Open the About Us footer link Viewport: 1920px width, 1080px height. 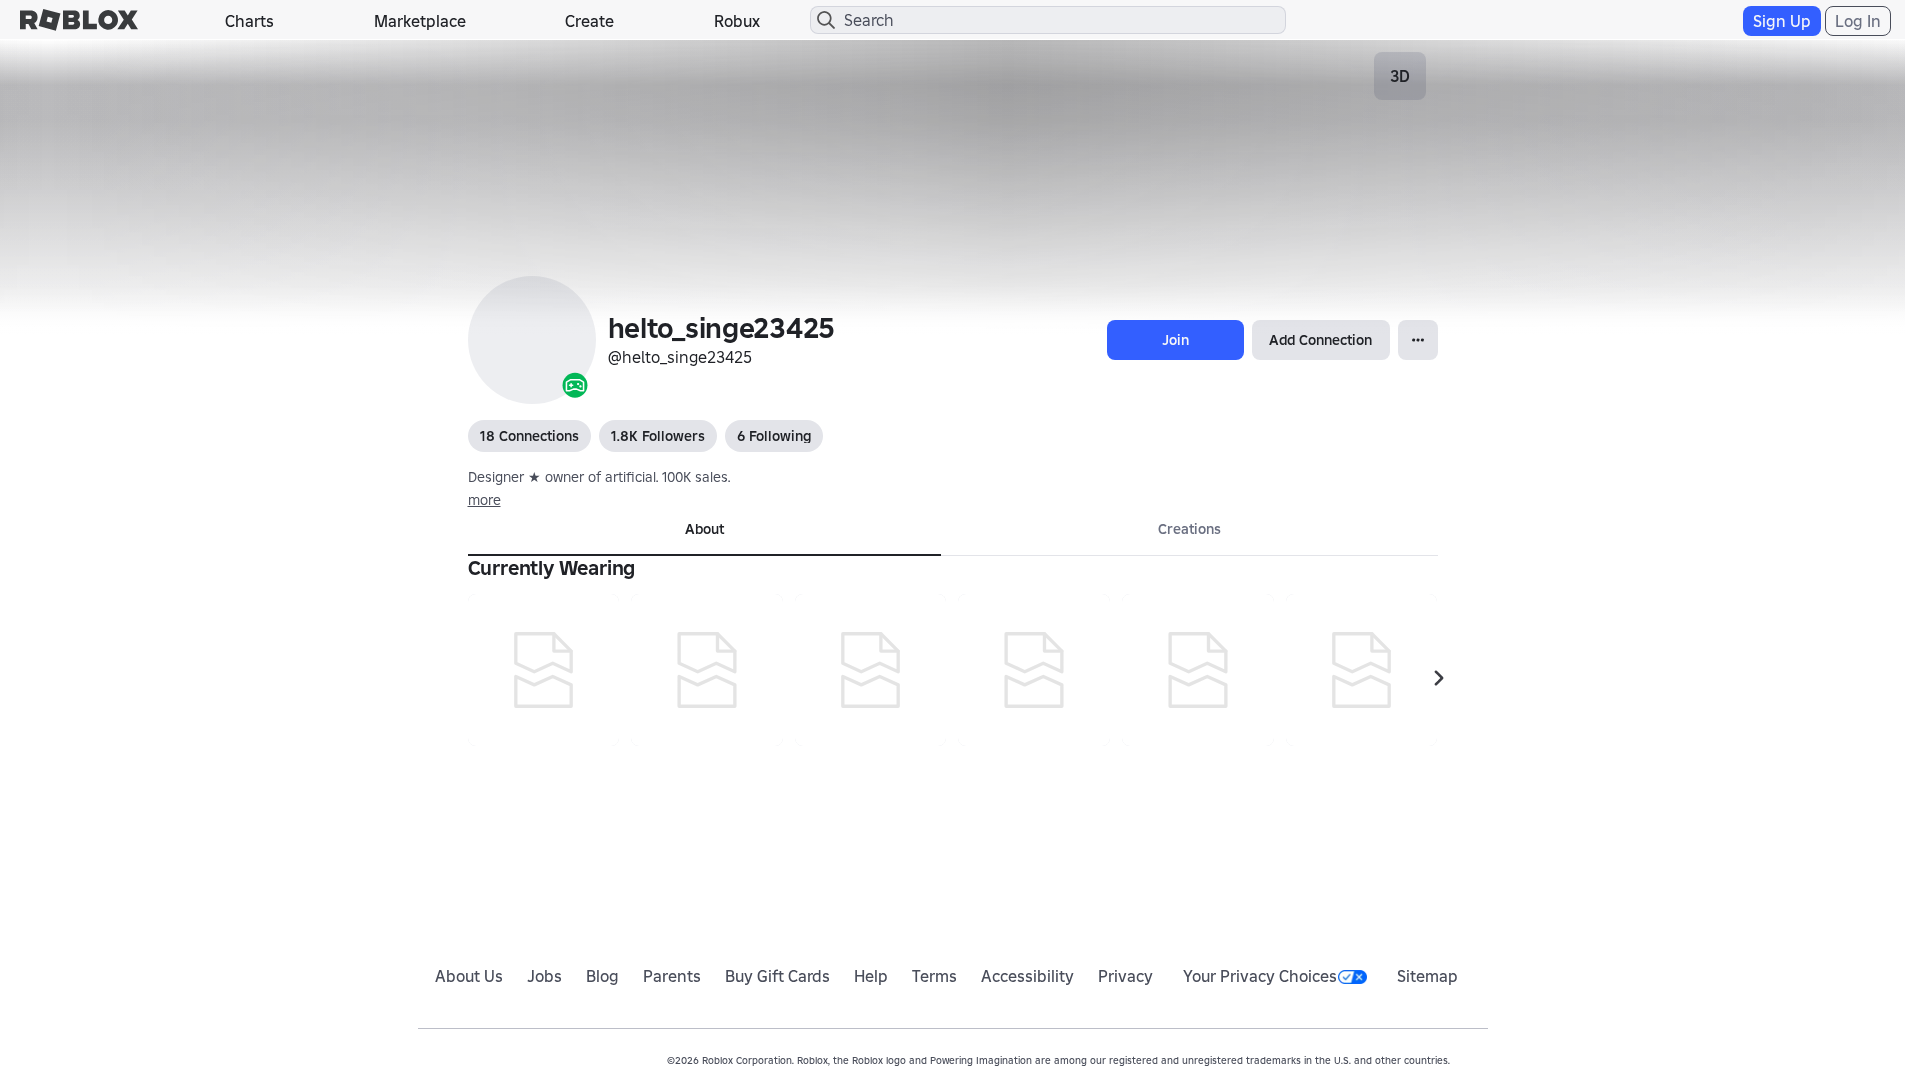tap(469, 976)
